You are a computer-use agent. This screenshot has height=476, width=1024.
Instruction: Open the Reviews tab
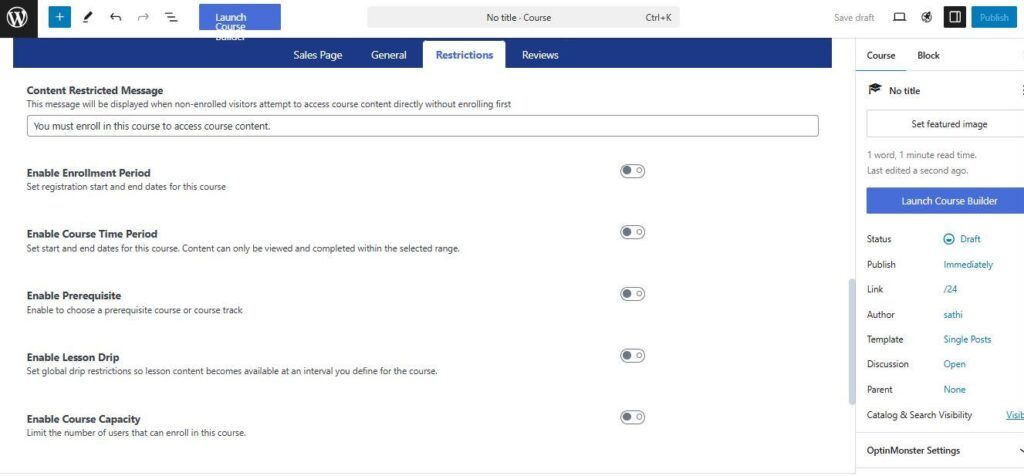coord(540,55)
